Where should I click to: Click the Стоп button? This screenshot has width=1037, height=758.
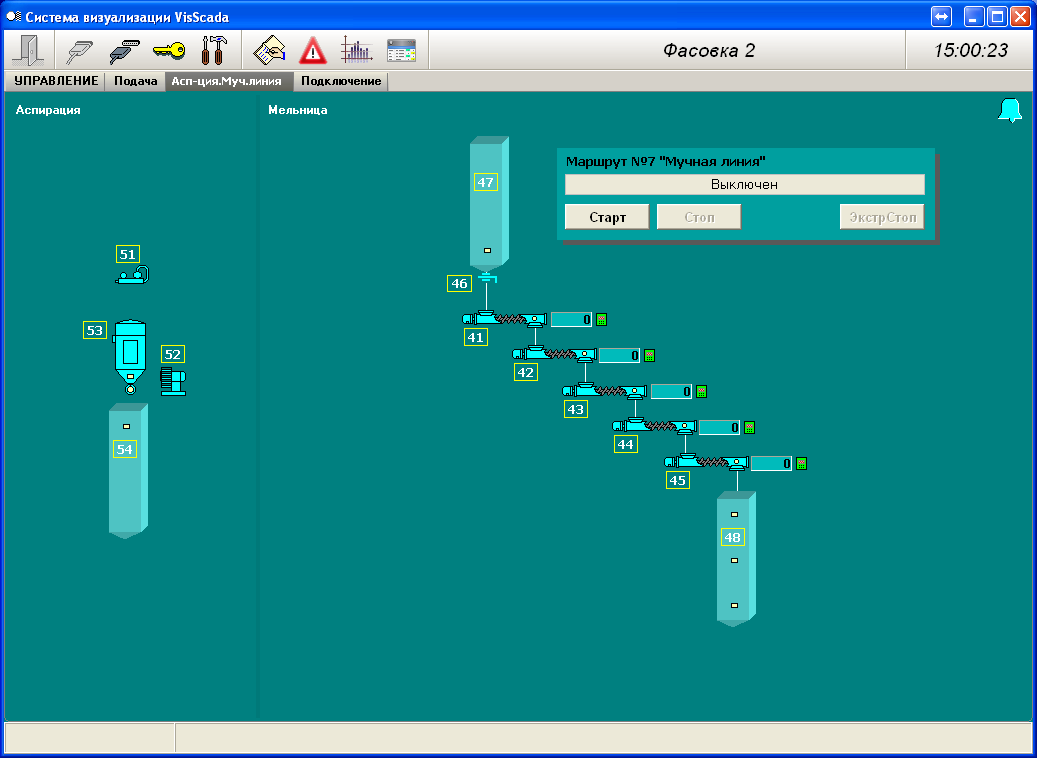(x=699, y=217)
